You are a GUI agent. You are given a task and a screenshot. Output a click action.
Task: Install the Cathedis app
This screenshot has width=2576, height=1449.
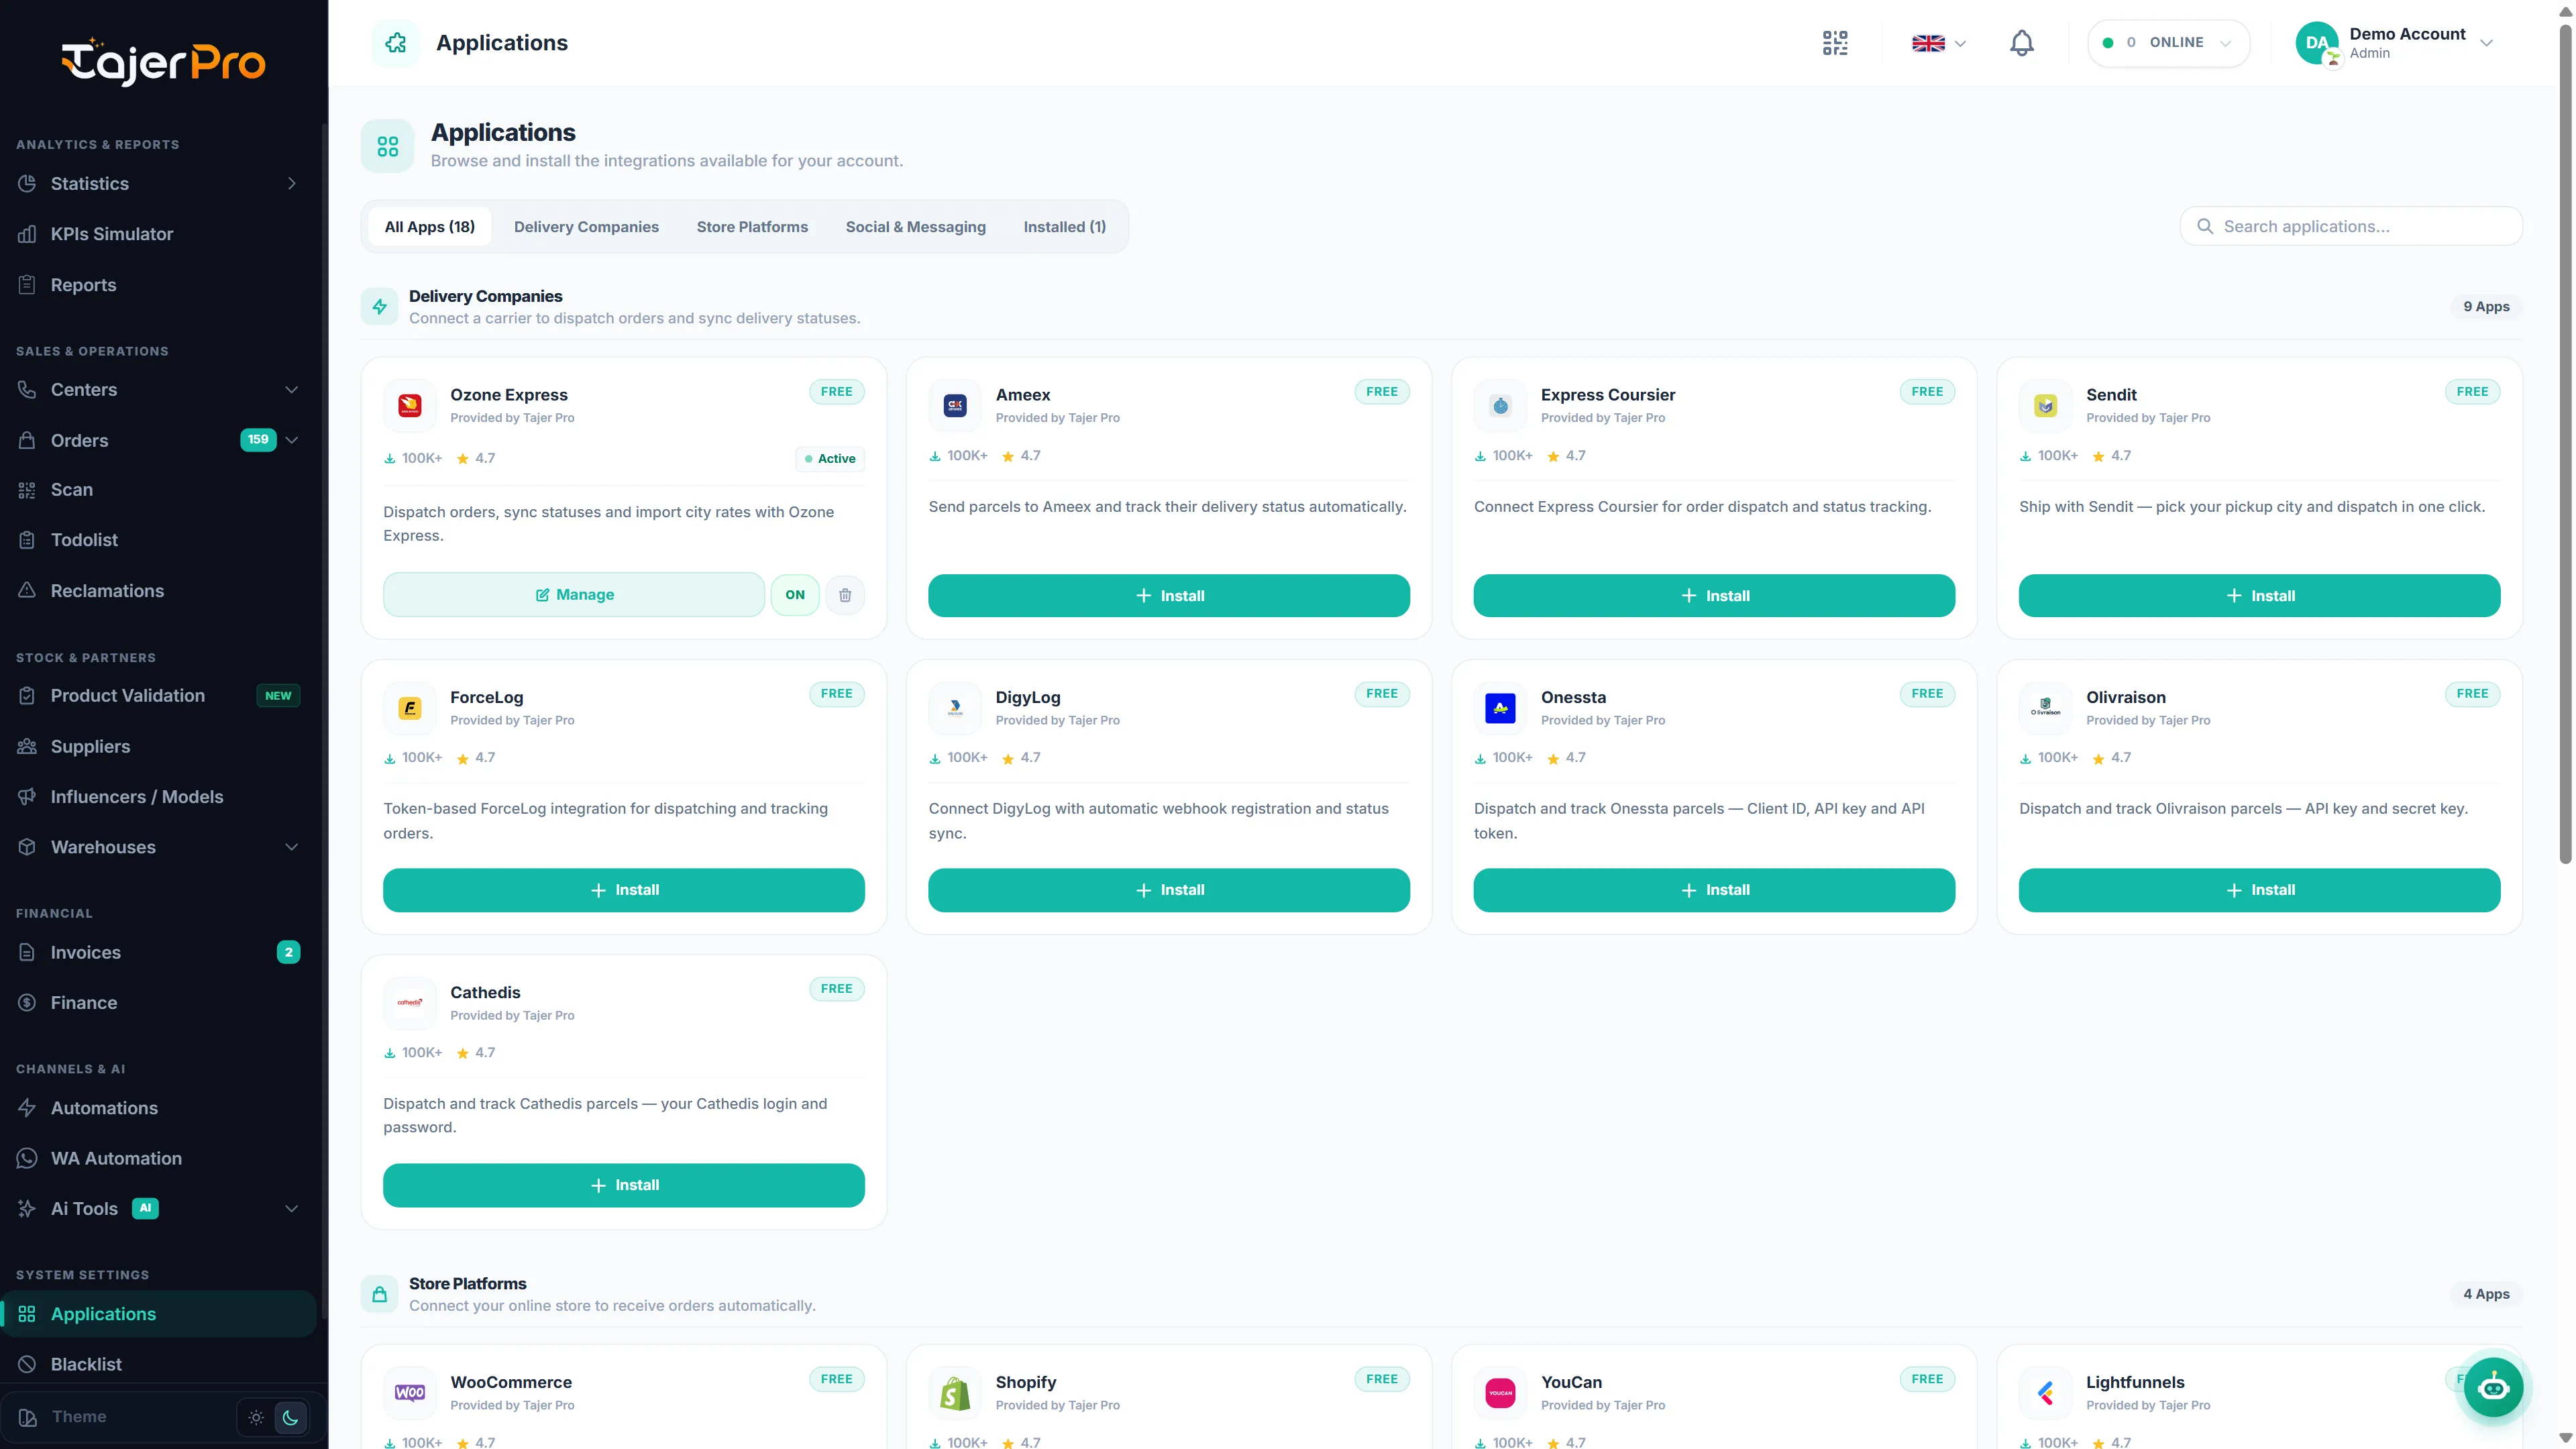(x=624, y=1185)
